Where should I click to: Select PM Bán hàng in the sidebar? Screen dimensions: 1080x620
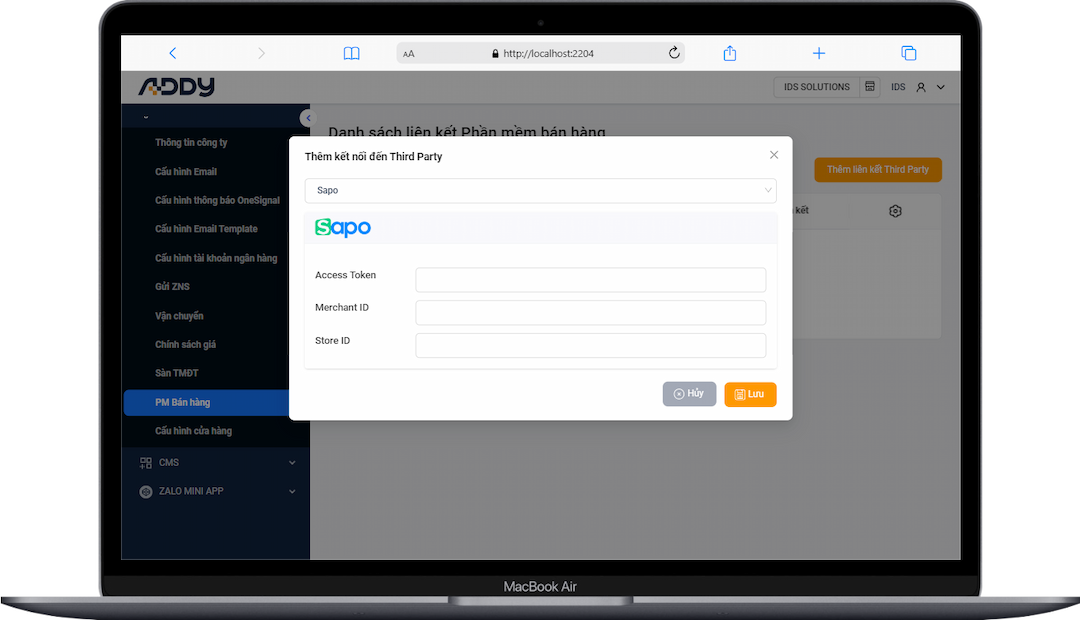(182, 402)
